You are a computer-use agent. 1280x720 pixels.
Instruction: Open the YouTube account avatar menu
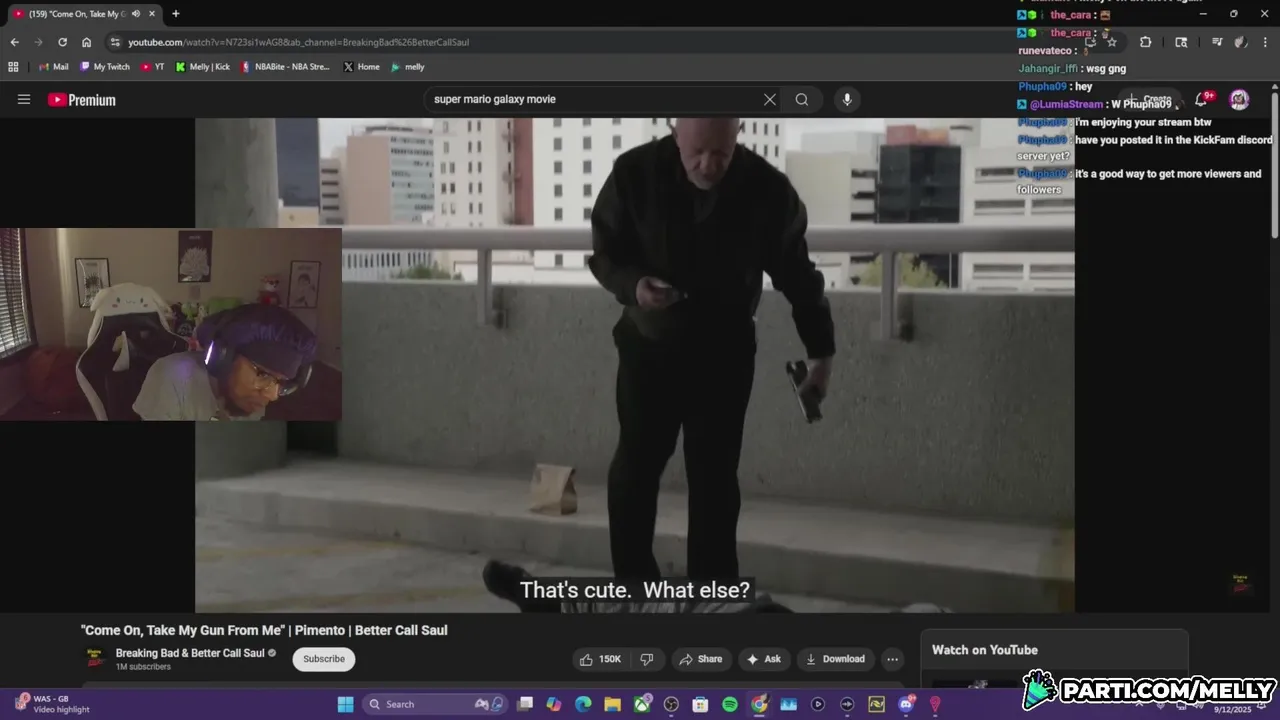(x=1239, y=99)
